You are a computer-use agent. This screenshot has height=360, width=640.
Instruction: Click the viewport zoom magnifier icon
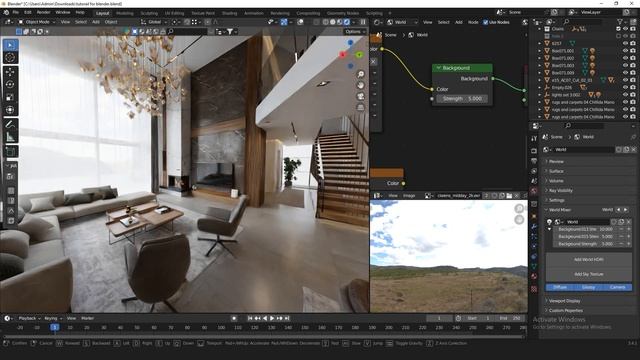coord(361,74)
